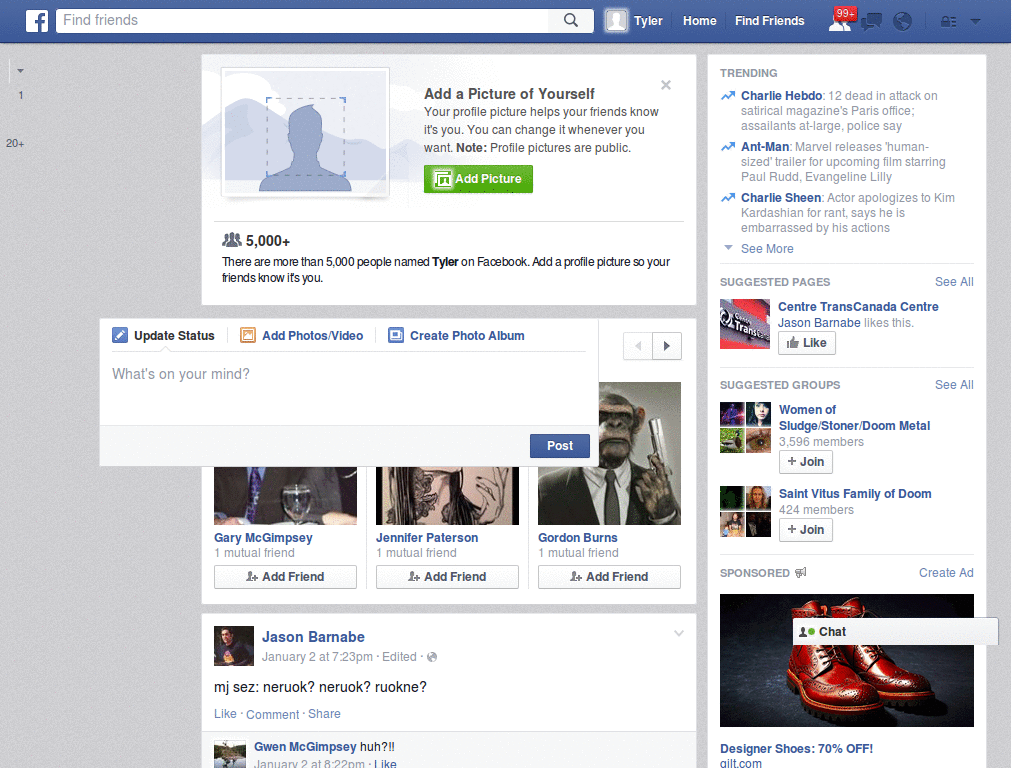Open Women of Sludge/Stoner/Doom Metal group

(x=854, y=418)
